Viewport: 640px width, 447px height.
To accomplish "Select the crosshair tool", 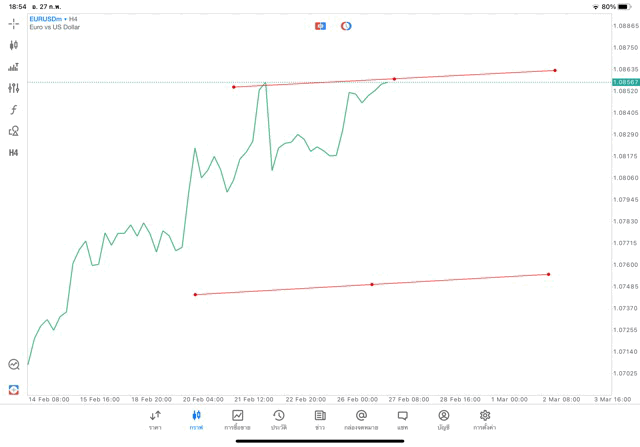I will (14, 23).
